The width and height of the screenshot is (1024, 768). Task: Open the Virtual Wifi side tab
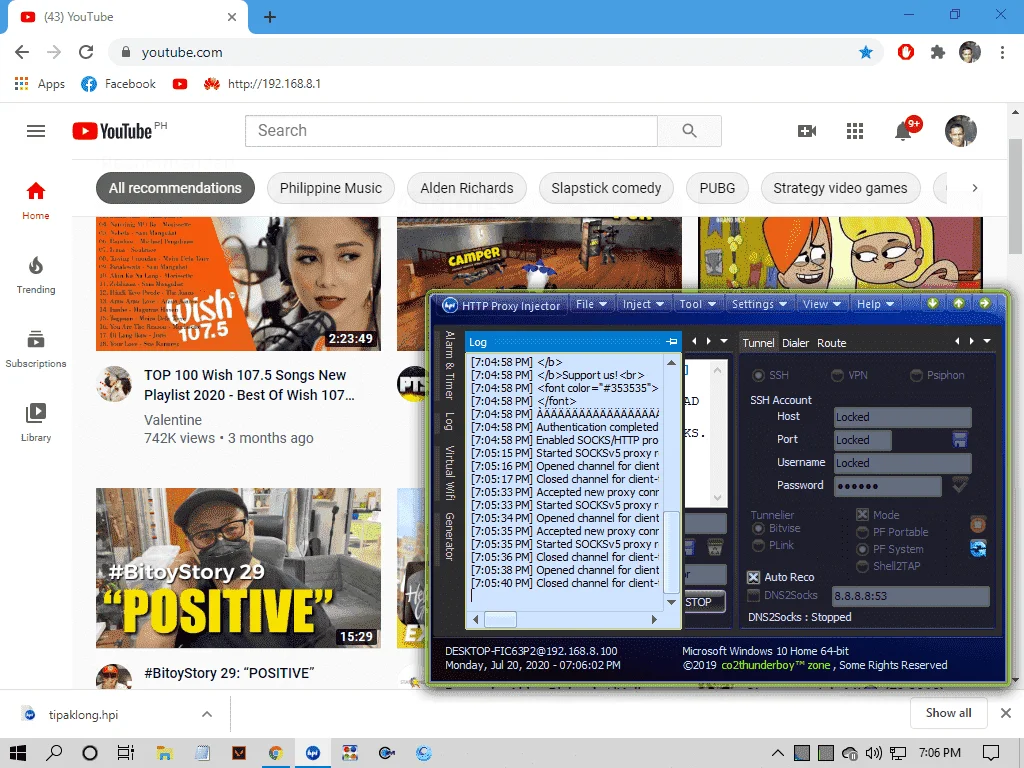pyautogui.click(x=449, y=473)
